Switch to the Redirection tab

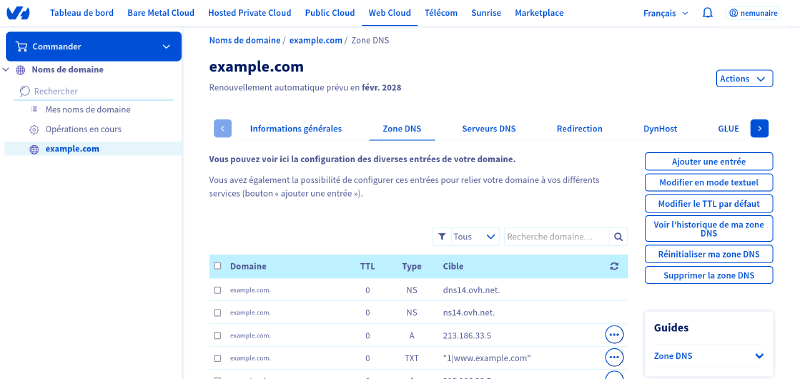580,129
